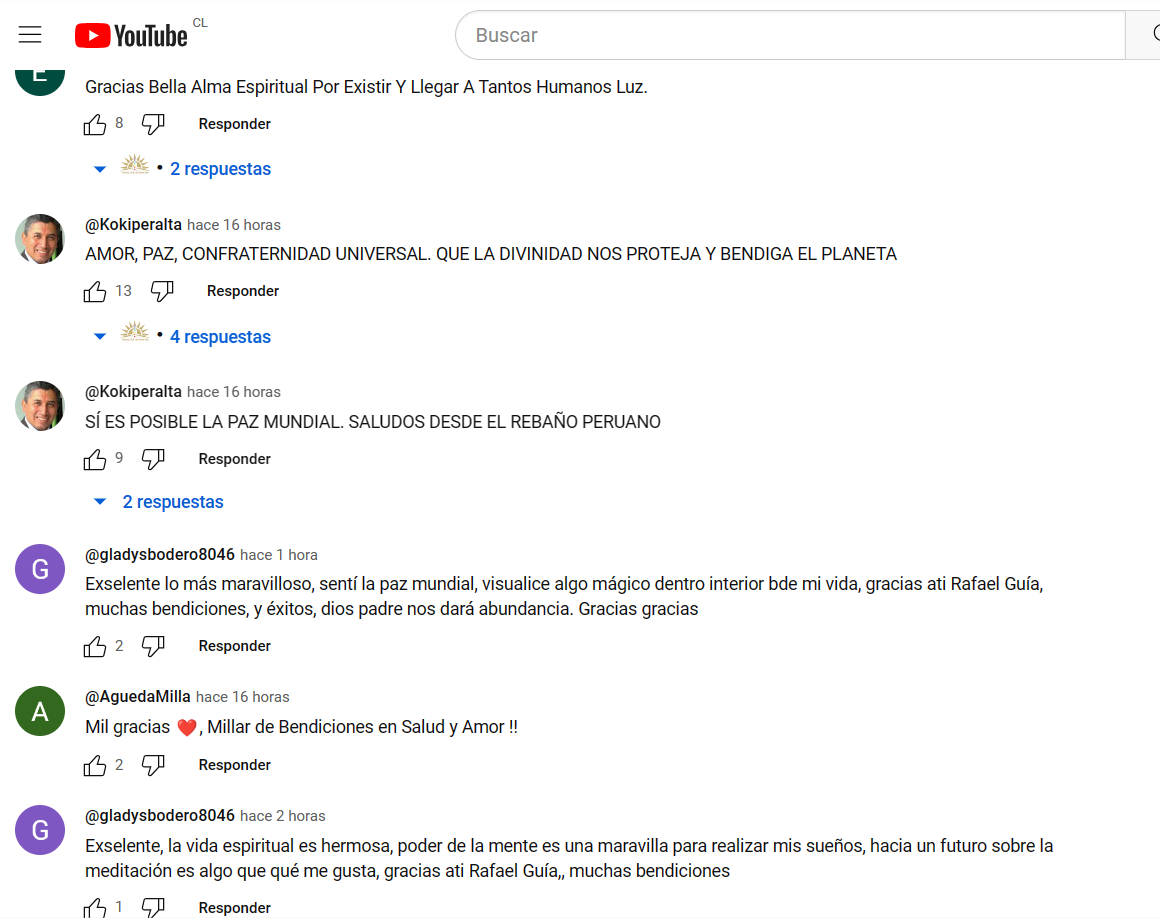
Task: Go to YouTube home via logo
Action: (131, 36)
